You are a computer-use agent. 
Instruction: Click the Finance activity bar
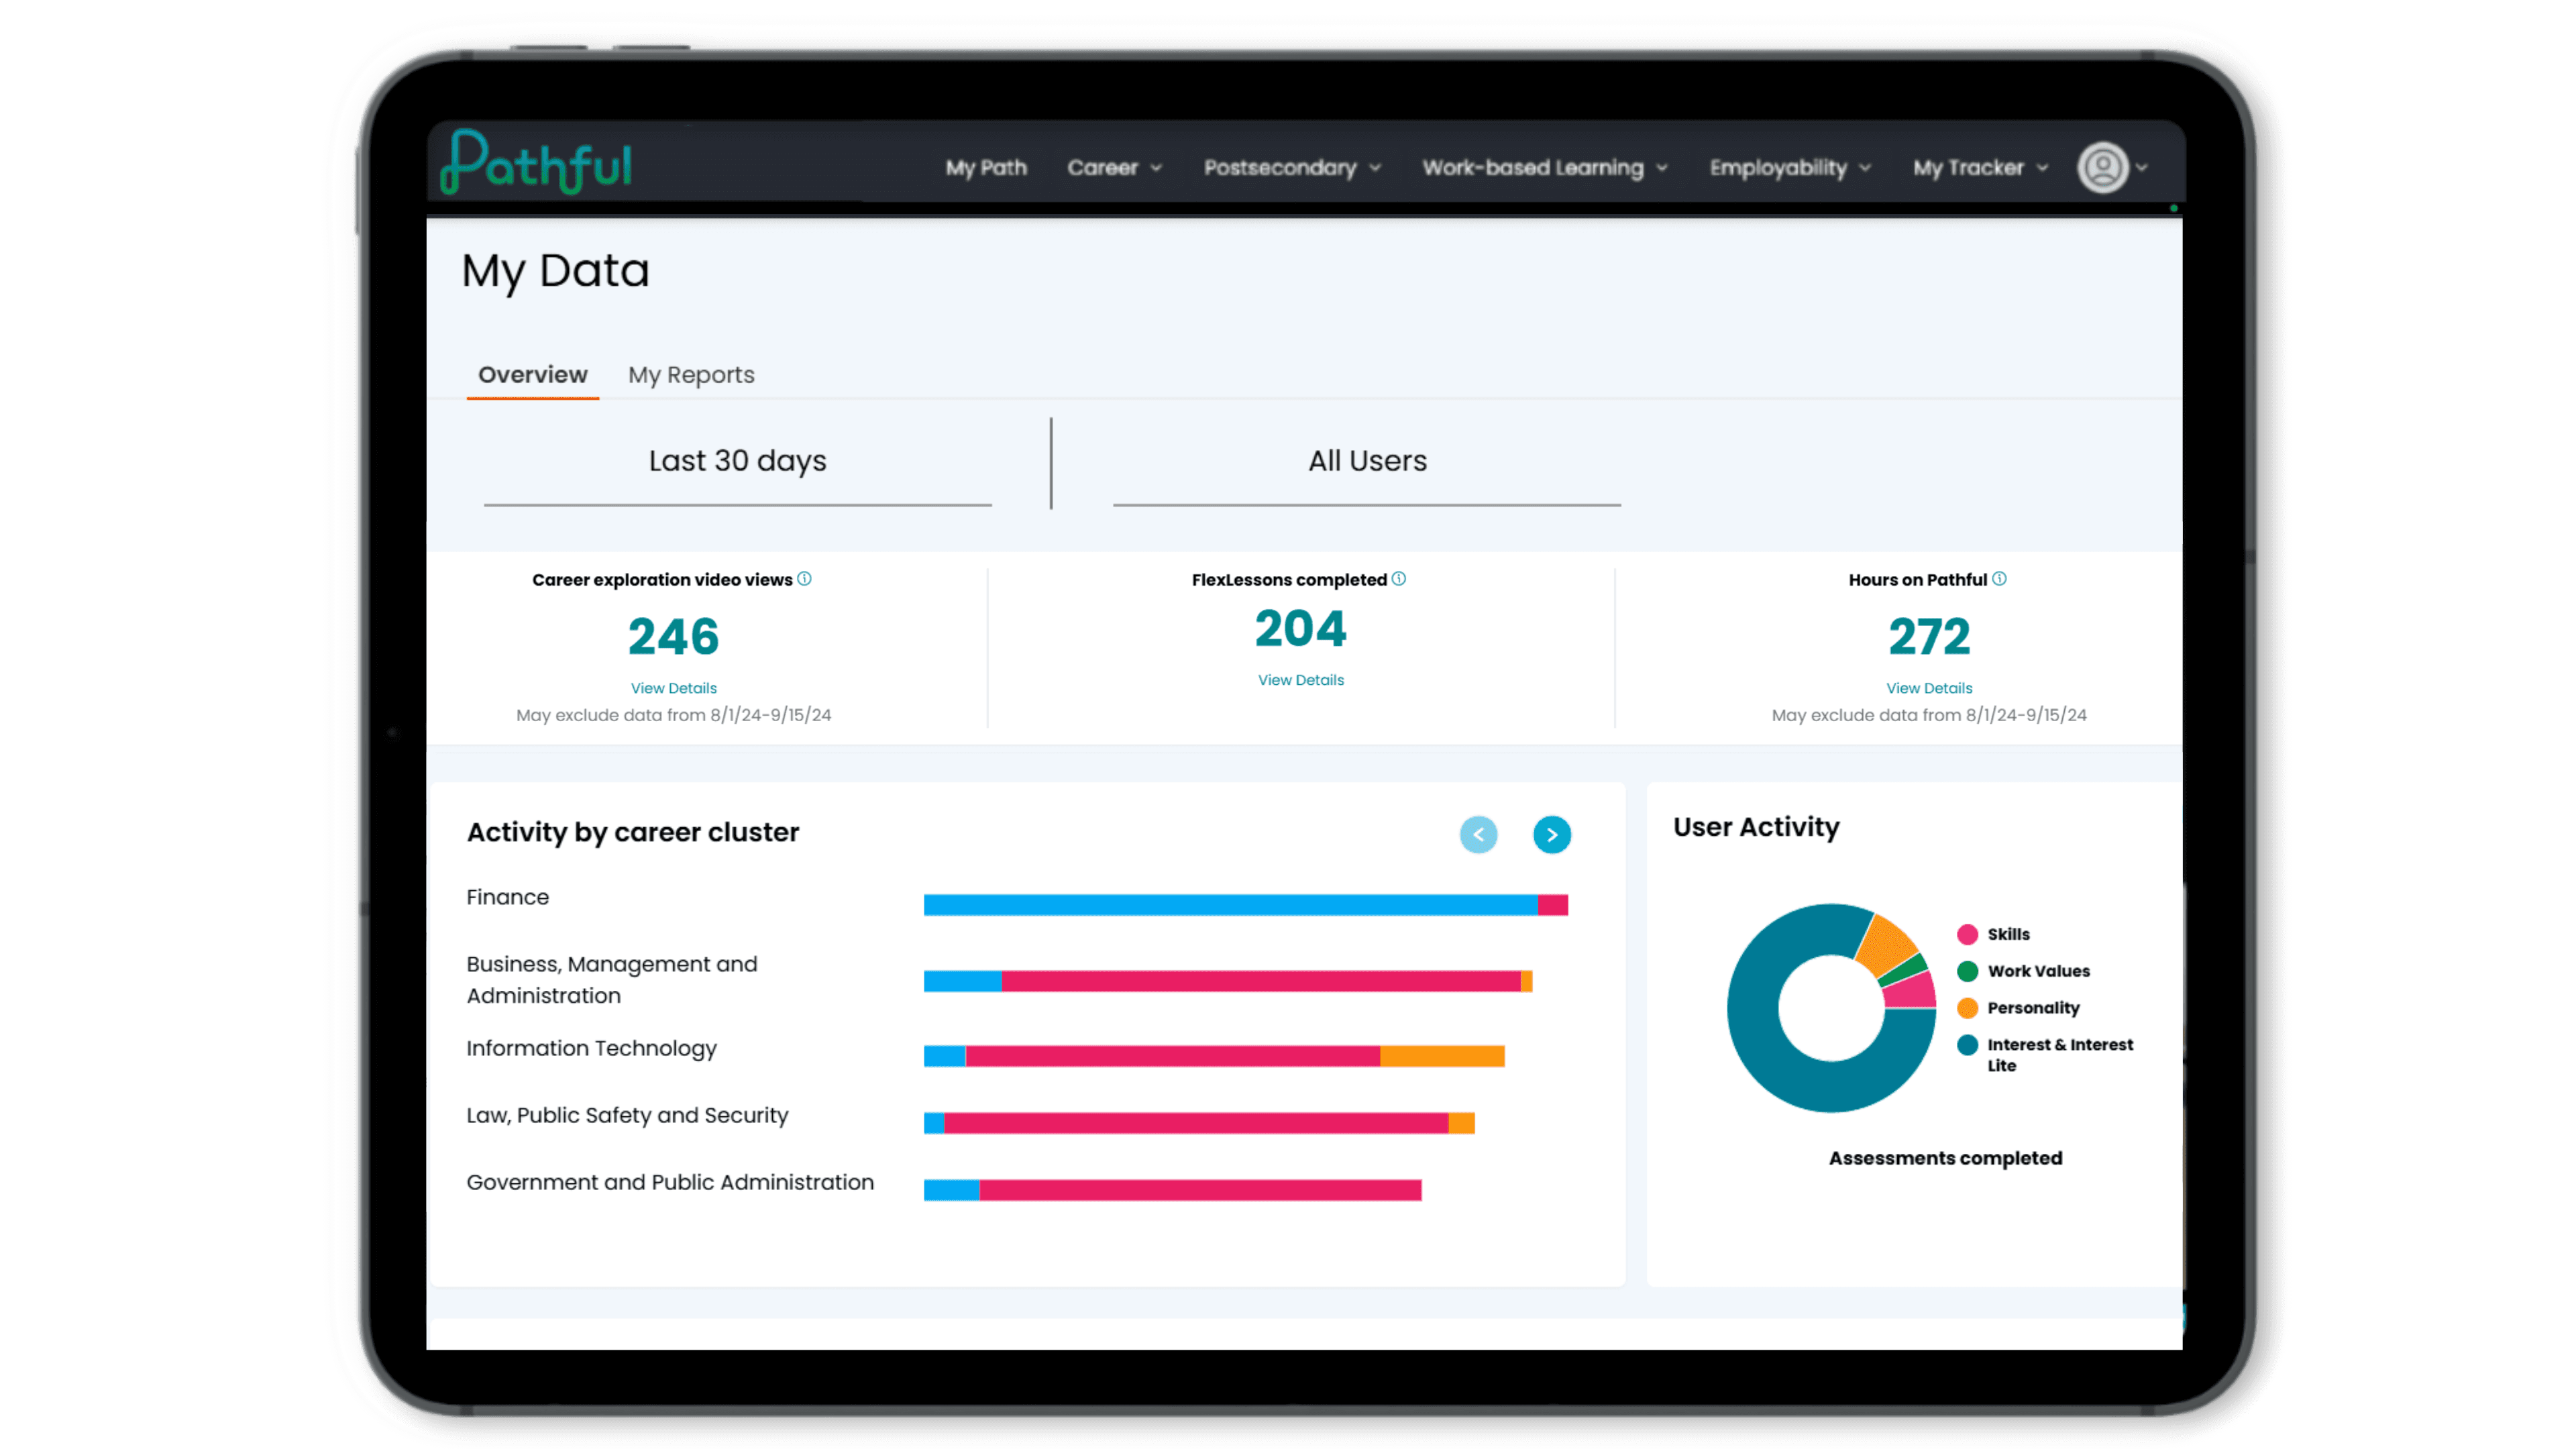point(1245,905)
